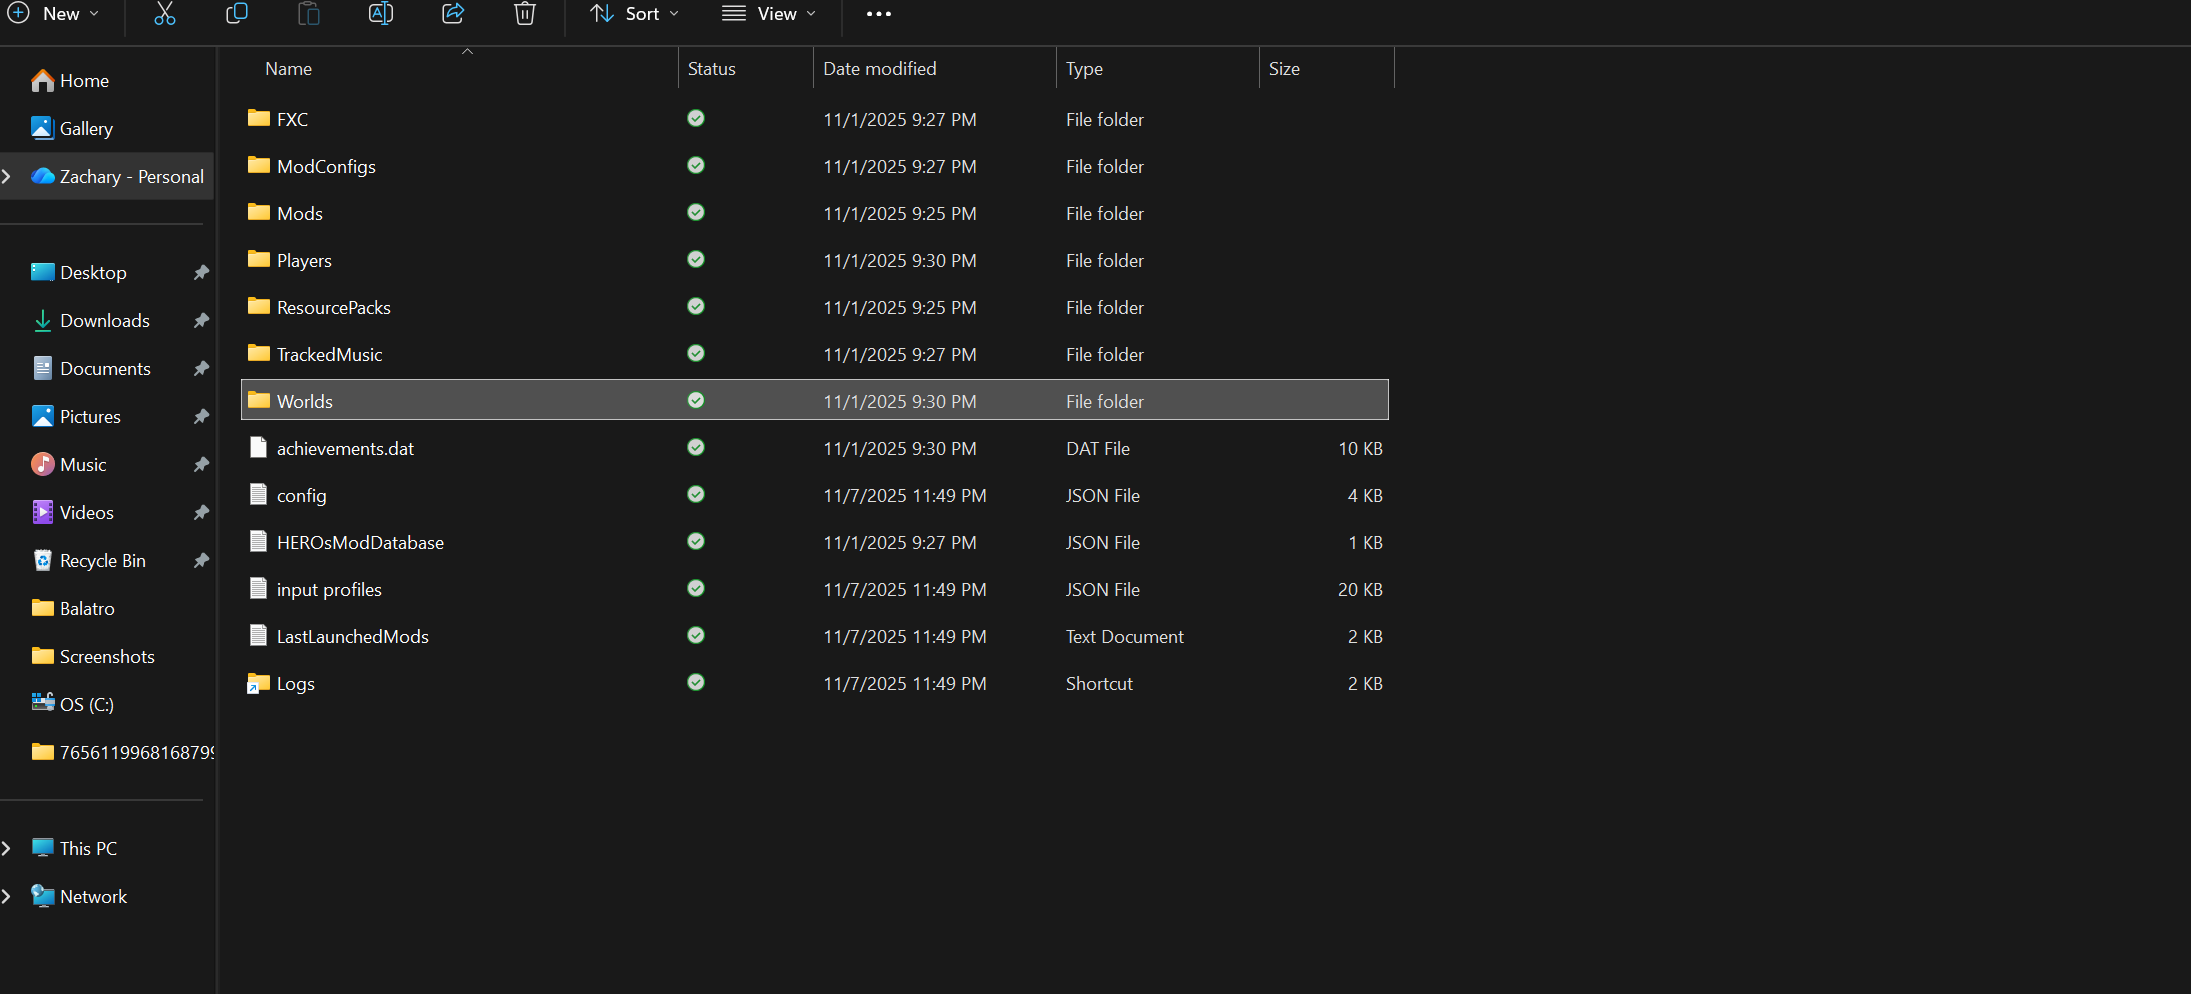Open the See more ellipsis menu
2191x994 pixels.
879,14
